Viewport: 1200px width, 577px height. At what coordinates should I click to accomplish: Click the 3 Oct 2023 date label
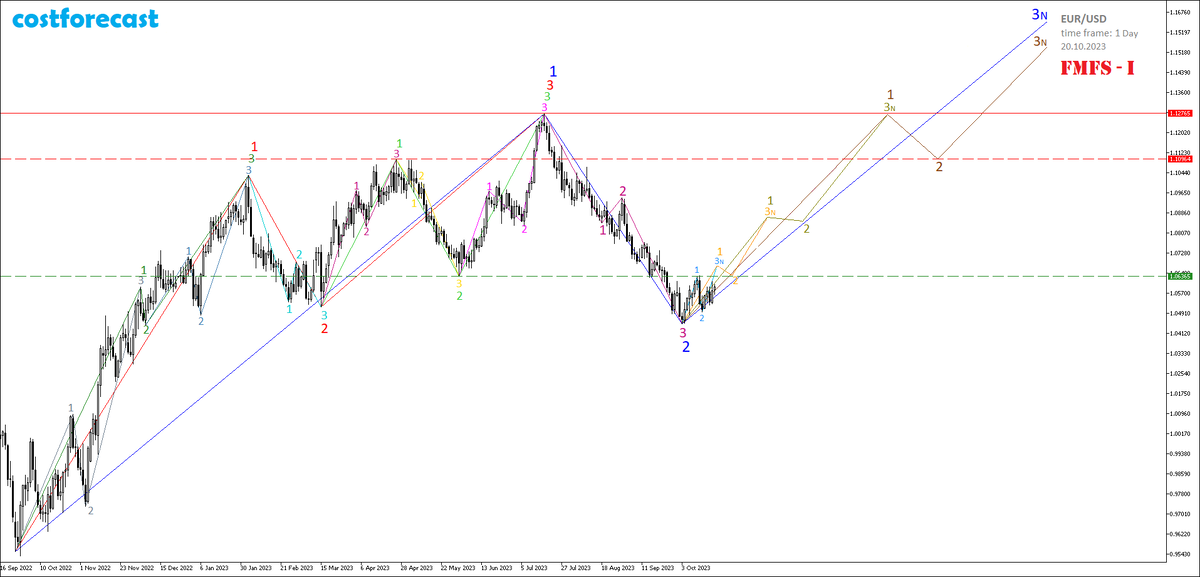695,567
